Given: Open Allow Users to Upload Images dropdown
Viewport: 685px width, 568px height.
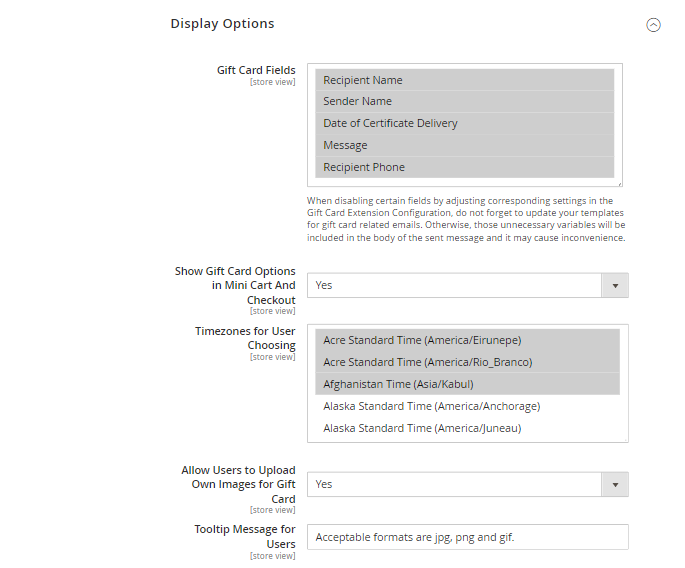Looking at the screenshot, I should pos(455,484).
